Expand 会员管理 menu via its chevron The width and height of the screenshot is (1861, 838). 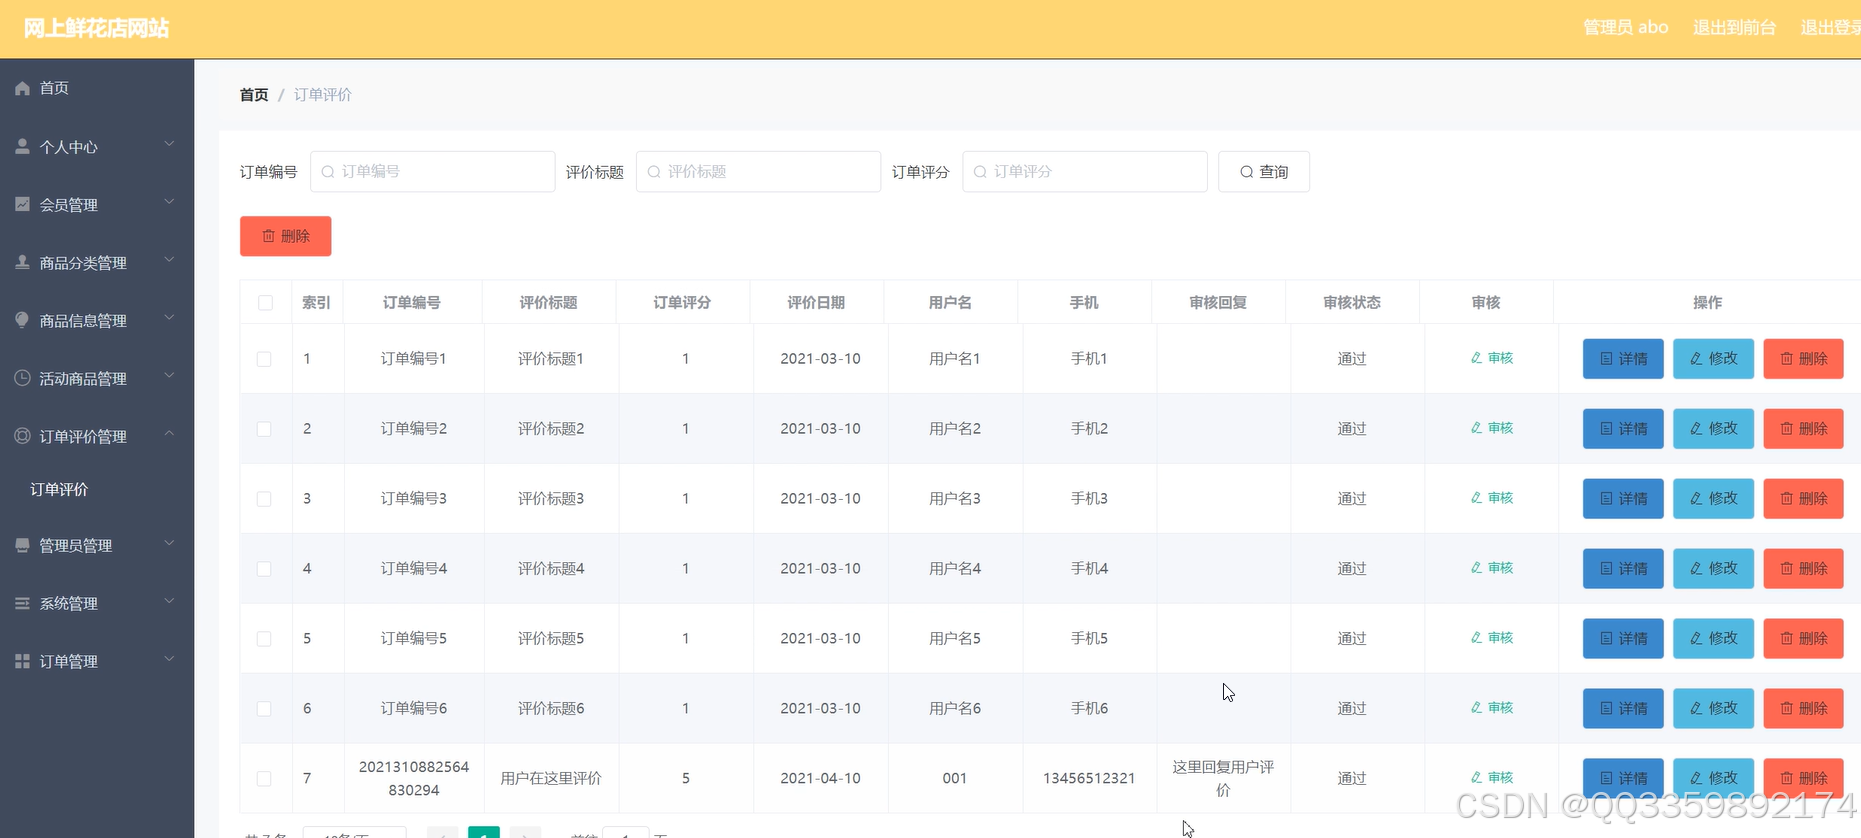[169, 202]
